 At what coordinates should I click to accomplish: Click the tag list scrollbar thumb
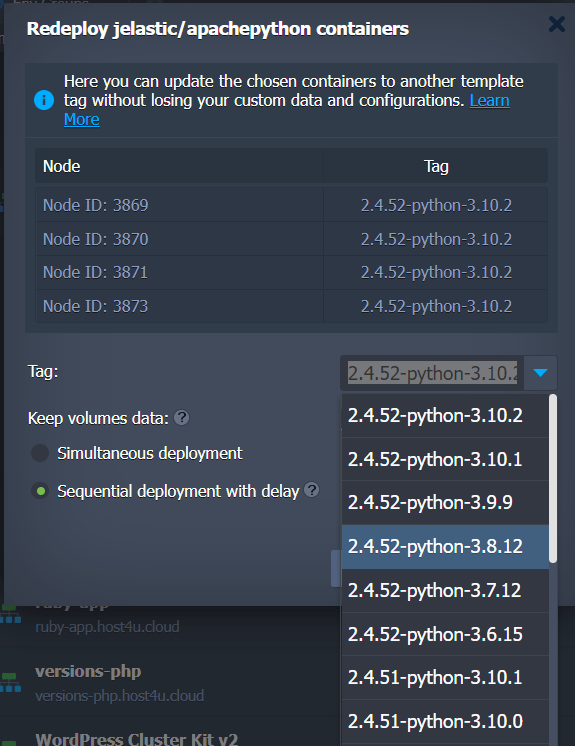click(553, 478)
